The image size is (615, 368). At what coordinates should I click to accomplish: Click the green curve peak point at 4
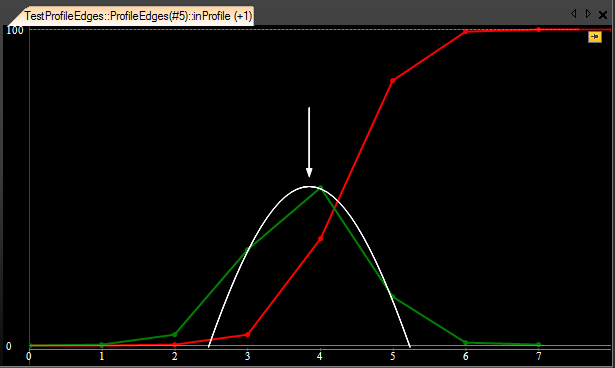tap(320, 188)
